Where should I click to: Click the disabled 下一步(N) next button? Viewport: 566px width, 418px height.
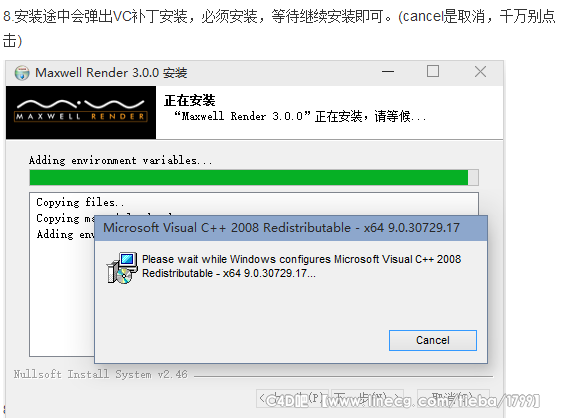click(367, 398)
